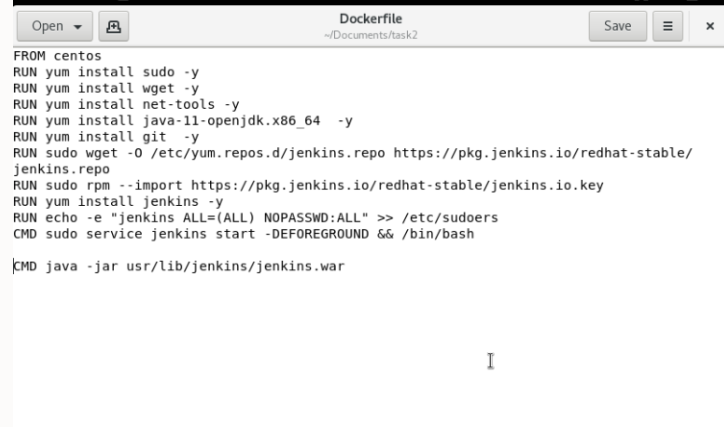Viewport: 724px width, 427px height.
Task: Place cursor on yum install jenkins line
Action: coord(118,201)
